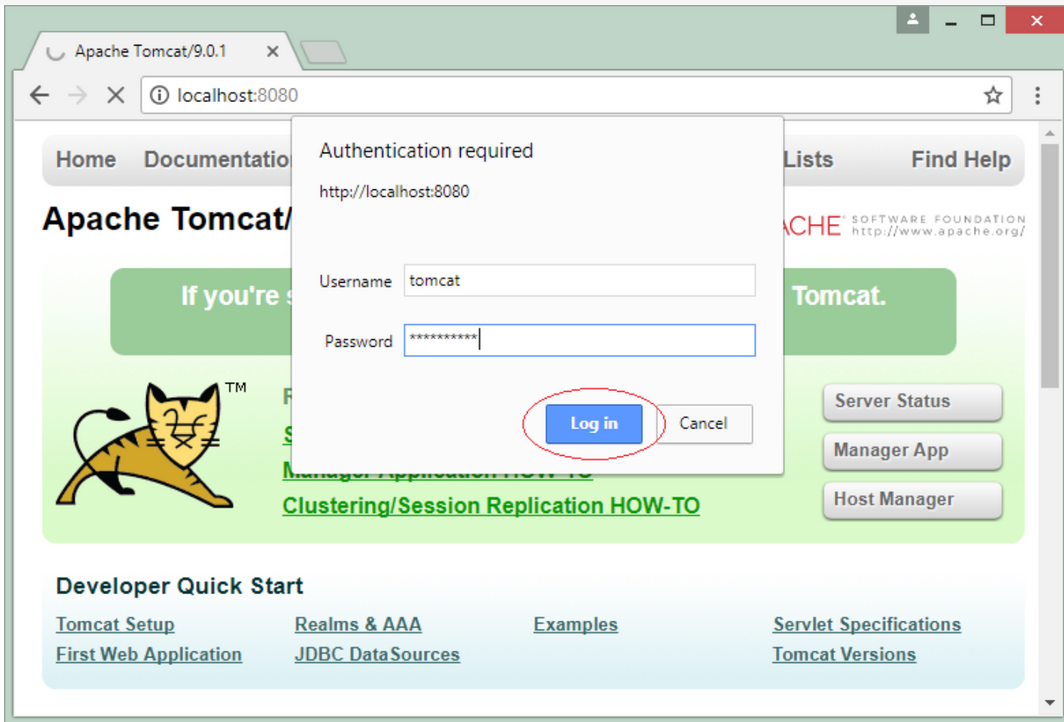Open the Chrome three-dot menu
1064x722 pixels.
1037,96
